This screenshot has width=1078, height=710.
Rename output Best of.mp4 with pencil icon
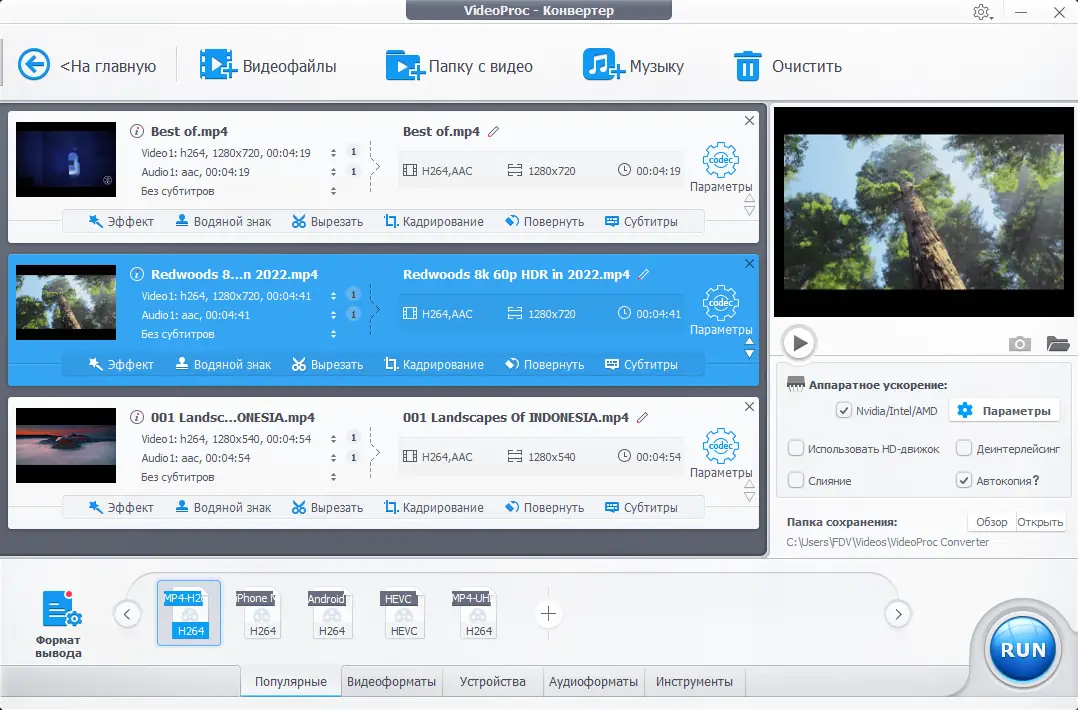coord(493,131)
